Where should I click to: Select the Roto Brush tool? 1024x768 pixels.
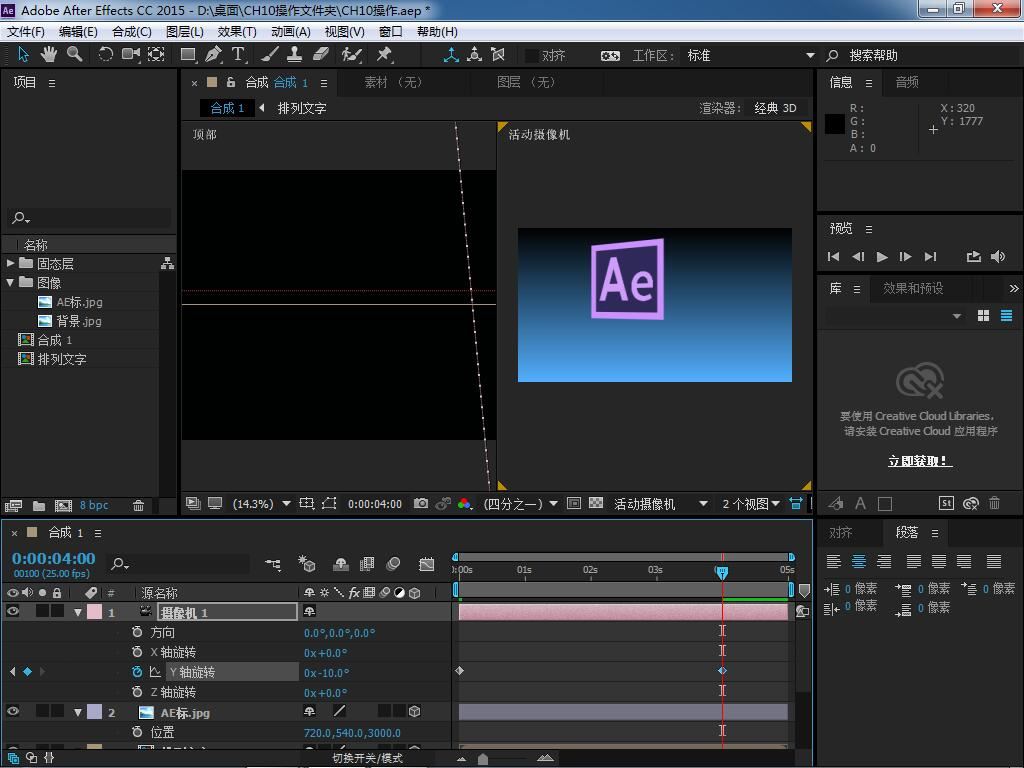tap(351, 55)
